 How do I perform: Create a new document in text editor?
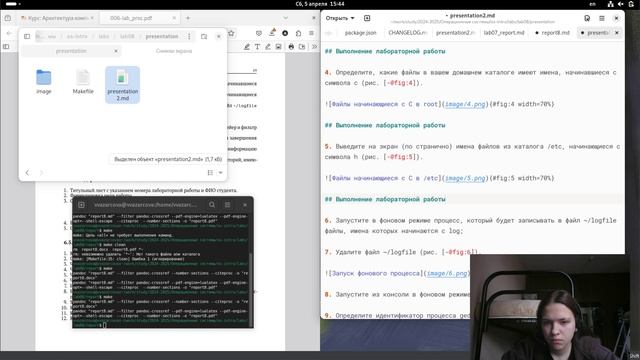[367, 18]
